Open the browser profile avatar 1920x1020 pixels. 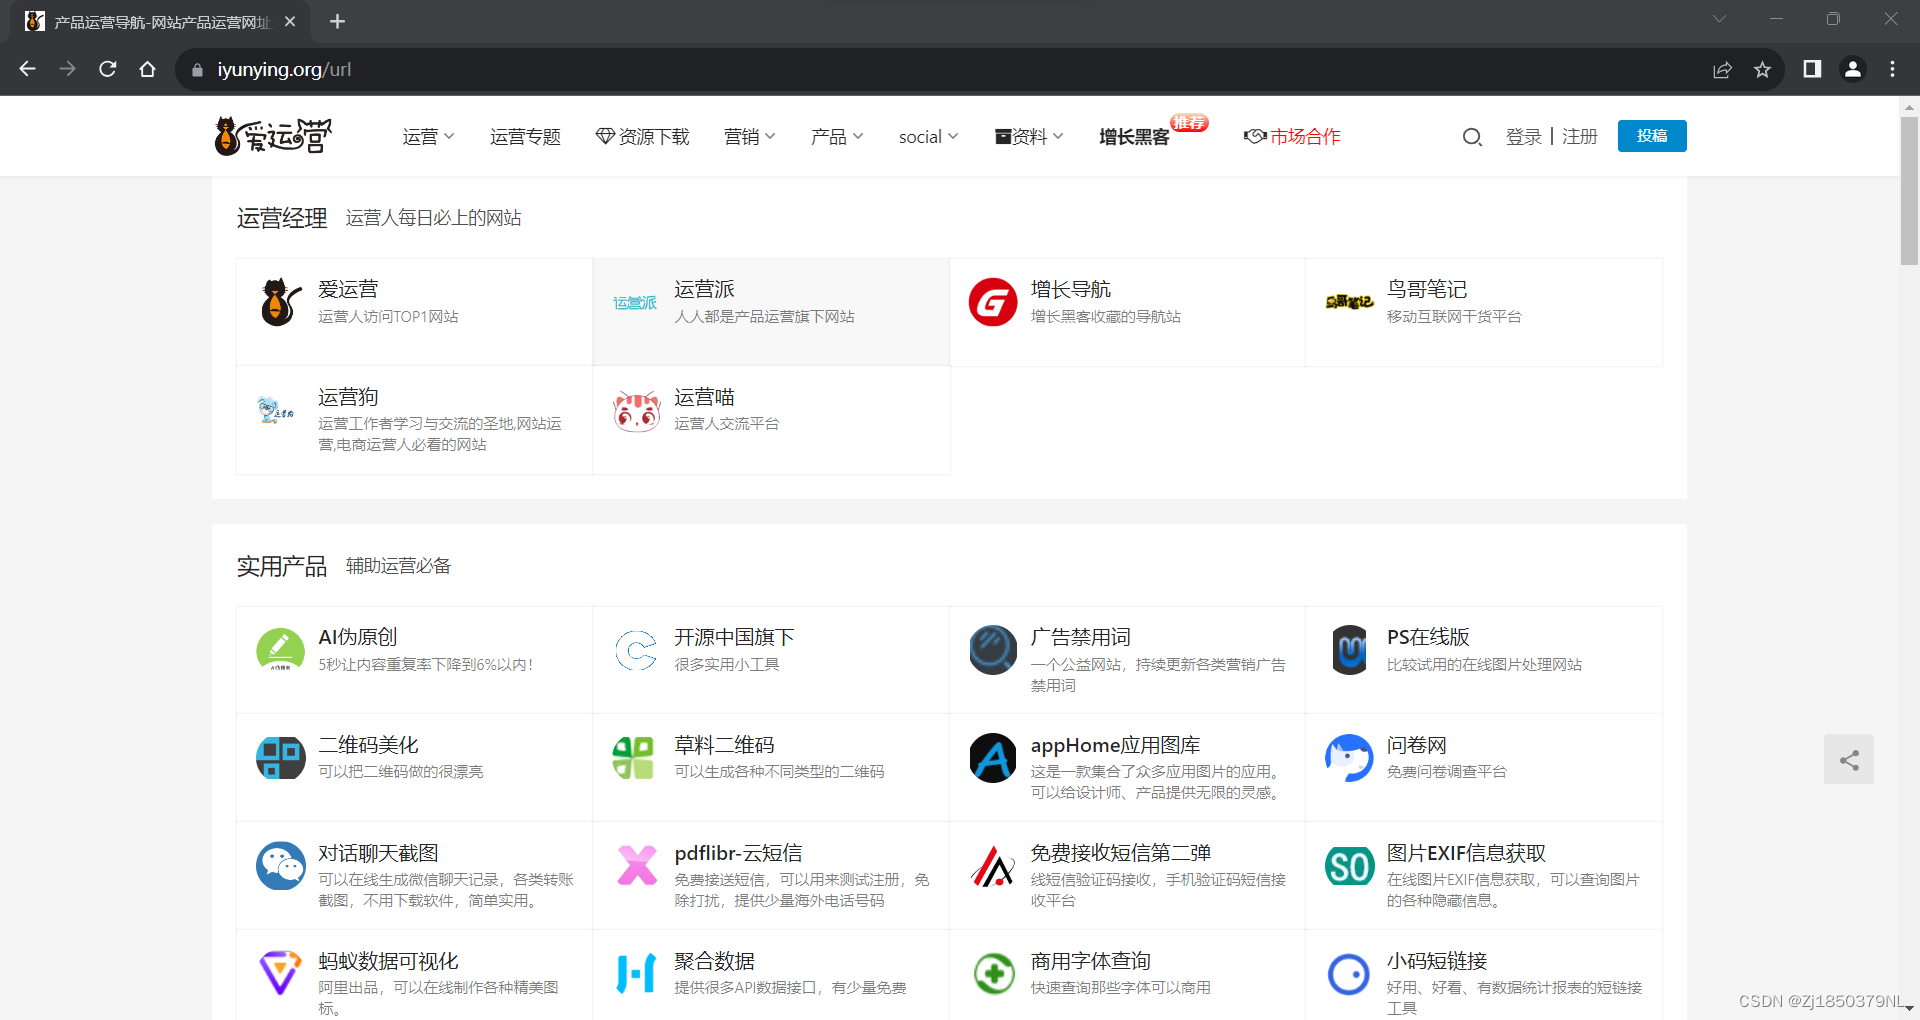click(x=1853, y=69)
